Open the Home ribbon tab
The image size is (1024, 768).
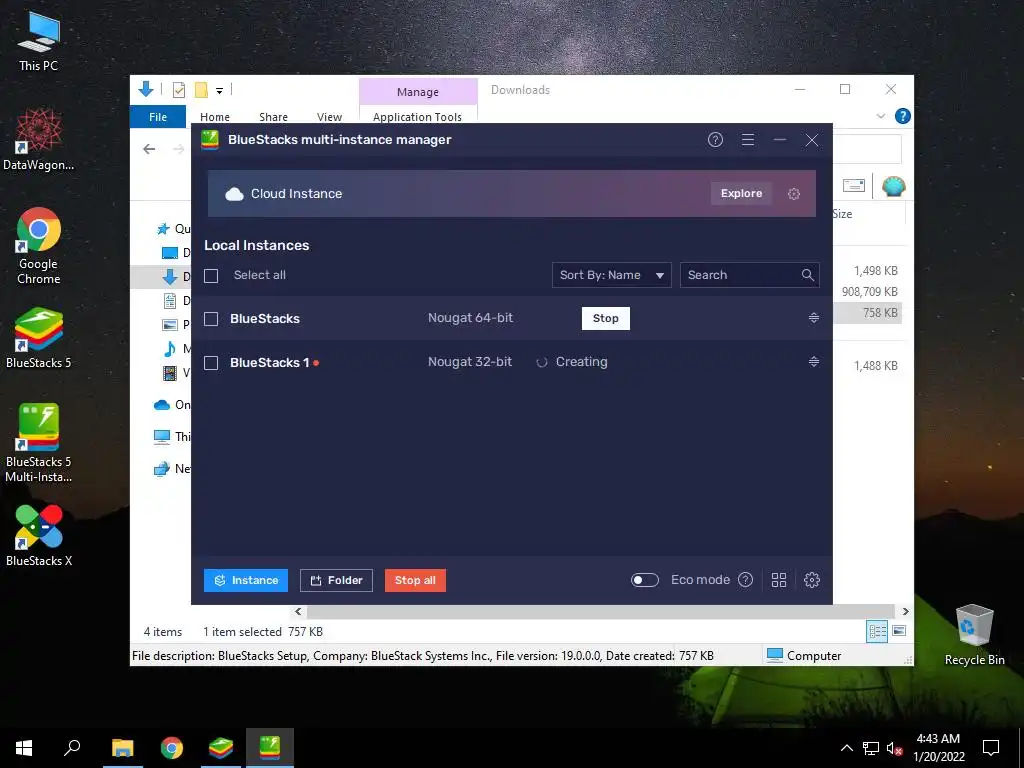(x=215, y=117)
